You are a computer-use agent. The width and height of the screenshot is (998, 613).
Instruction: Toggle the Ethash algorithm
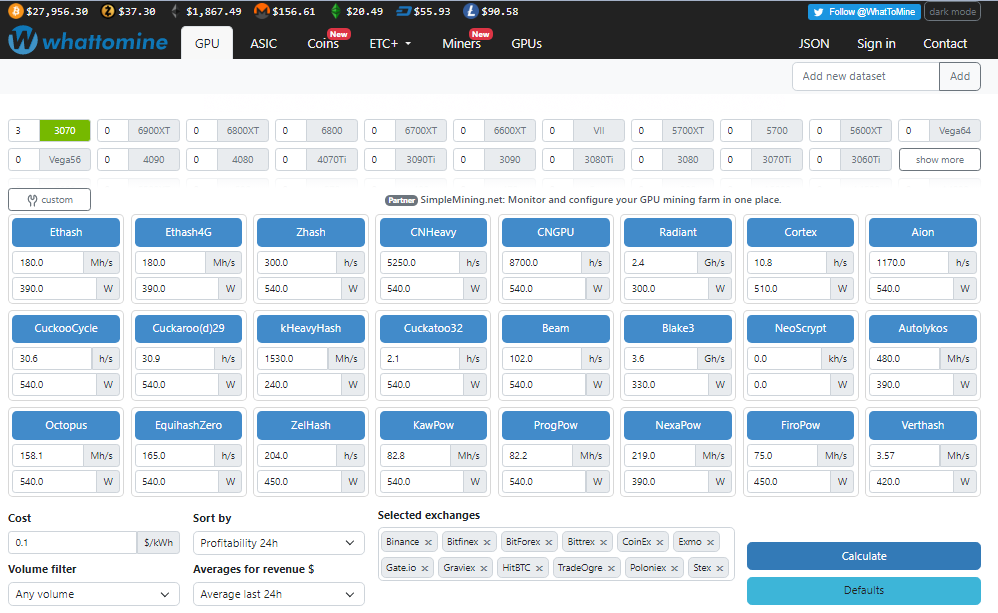(66, 232)
